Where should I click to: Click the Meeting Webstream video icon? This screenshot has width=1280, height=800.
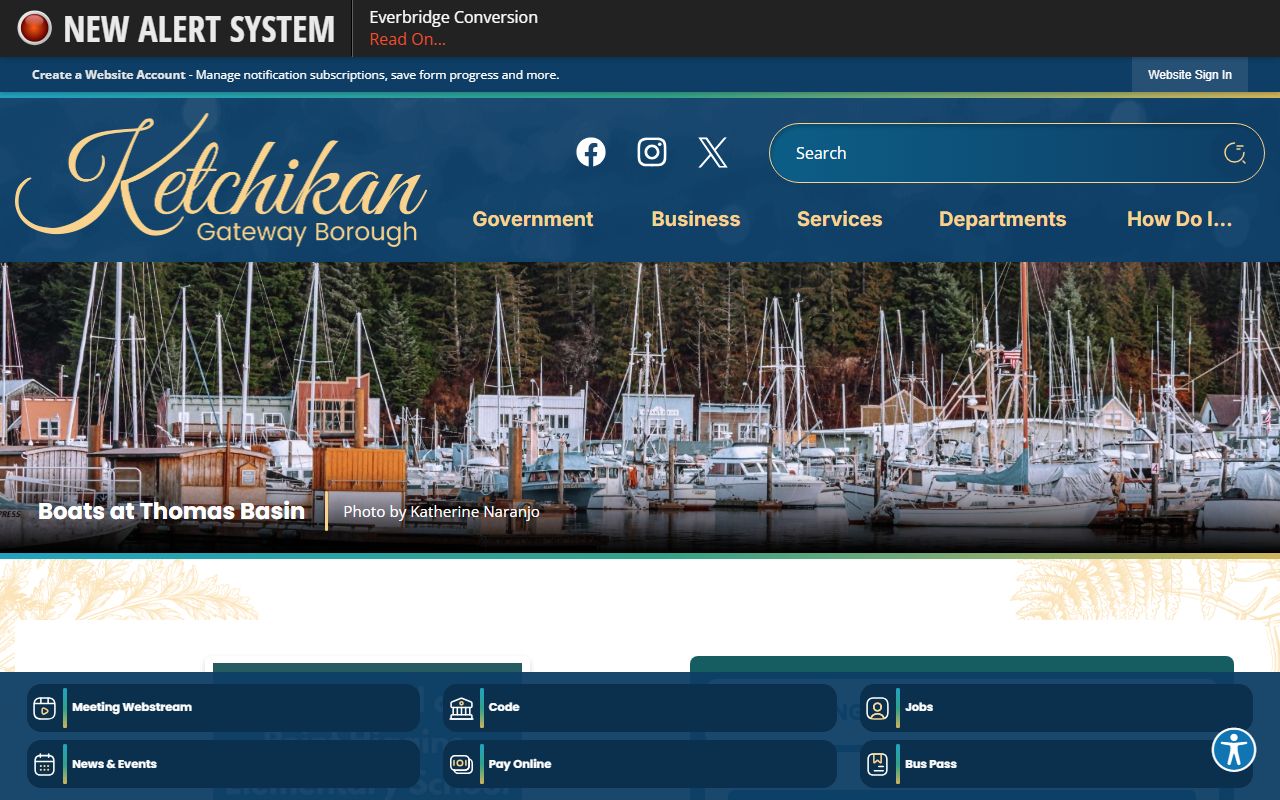(44, 708)
